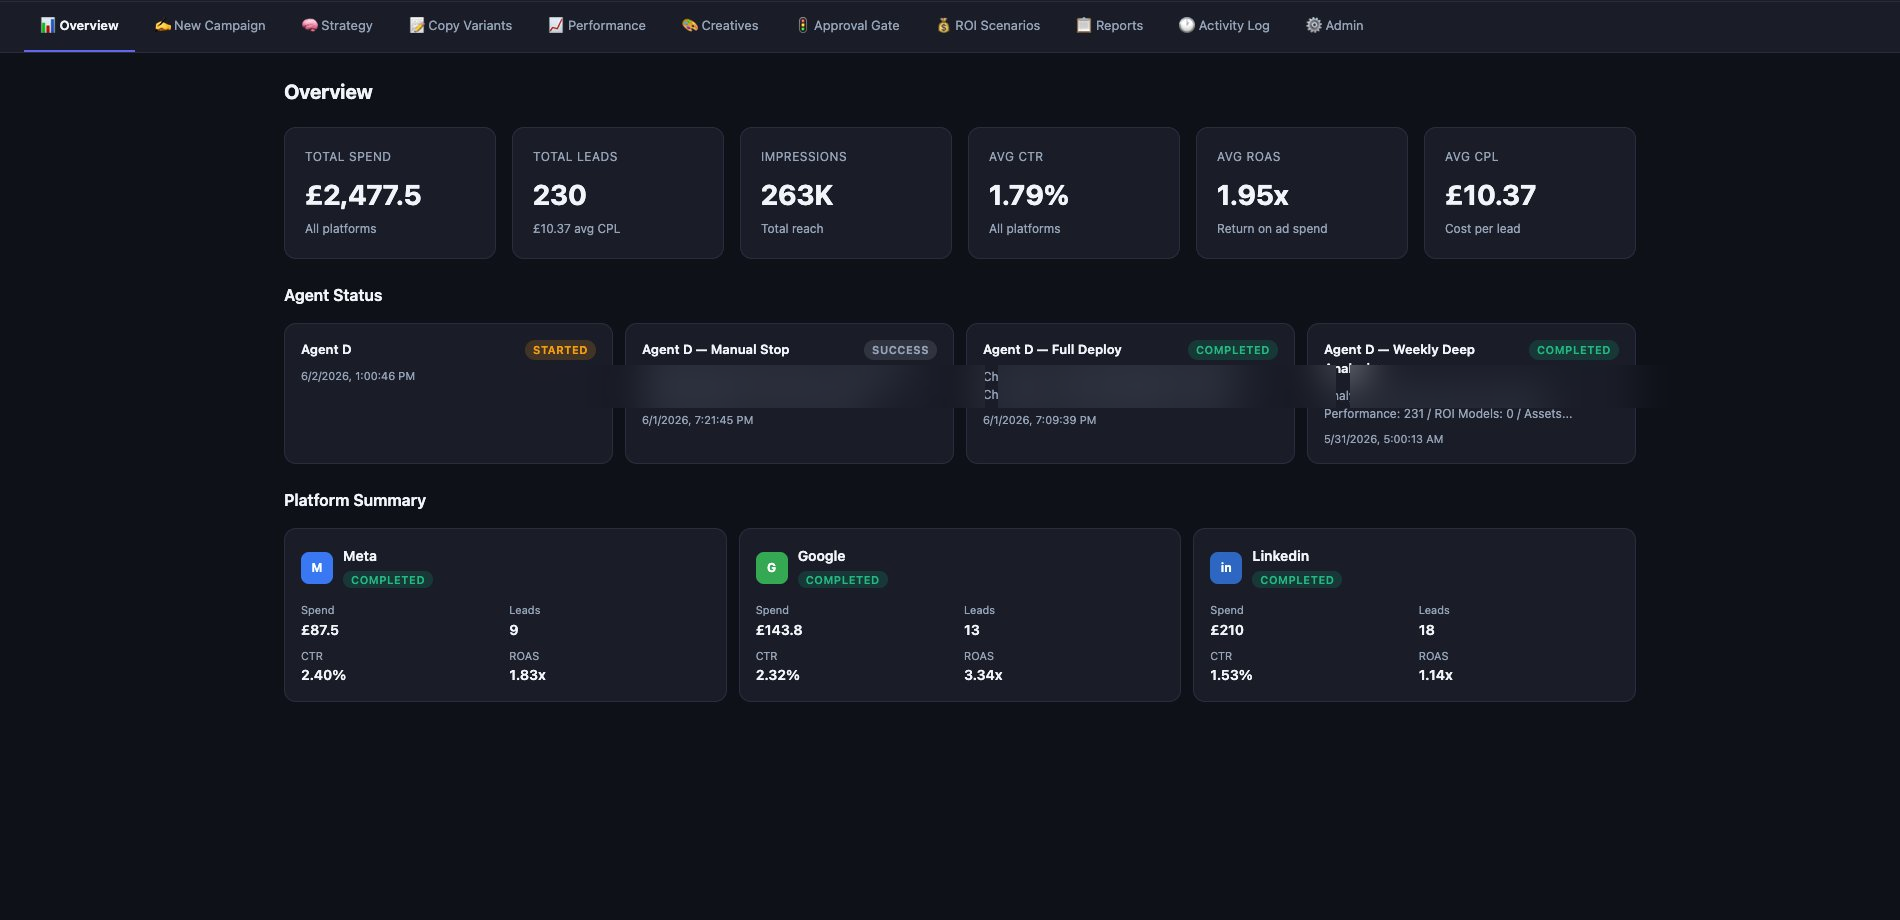Open the Agent D — Manual Stop card
The width and height of the screenshot is (1900, 920).
[x=789, y=393]
